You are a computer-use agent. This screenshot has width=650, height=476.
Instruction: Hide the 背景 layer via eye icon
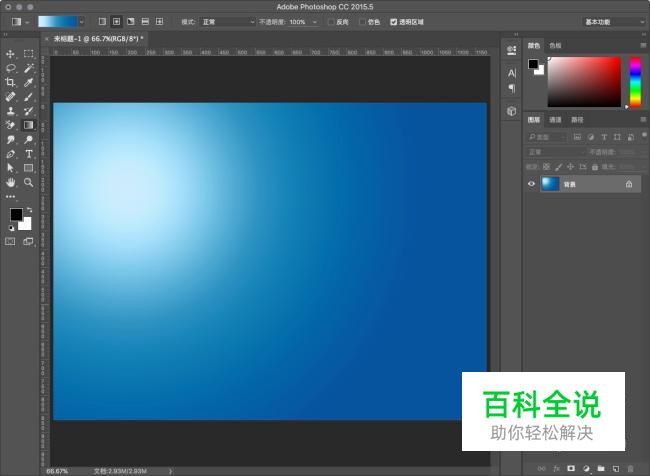pos(532,184)
